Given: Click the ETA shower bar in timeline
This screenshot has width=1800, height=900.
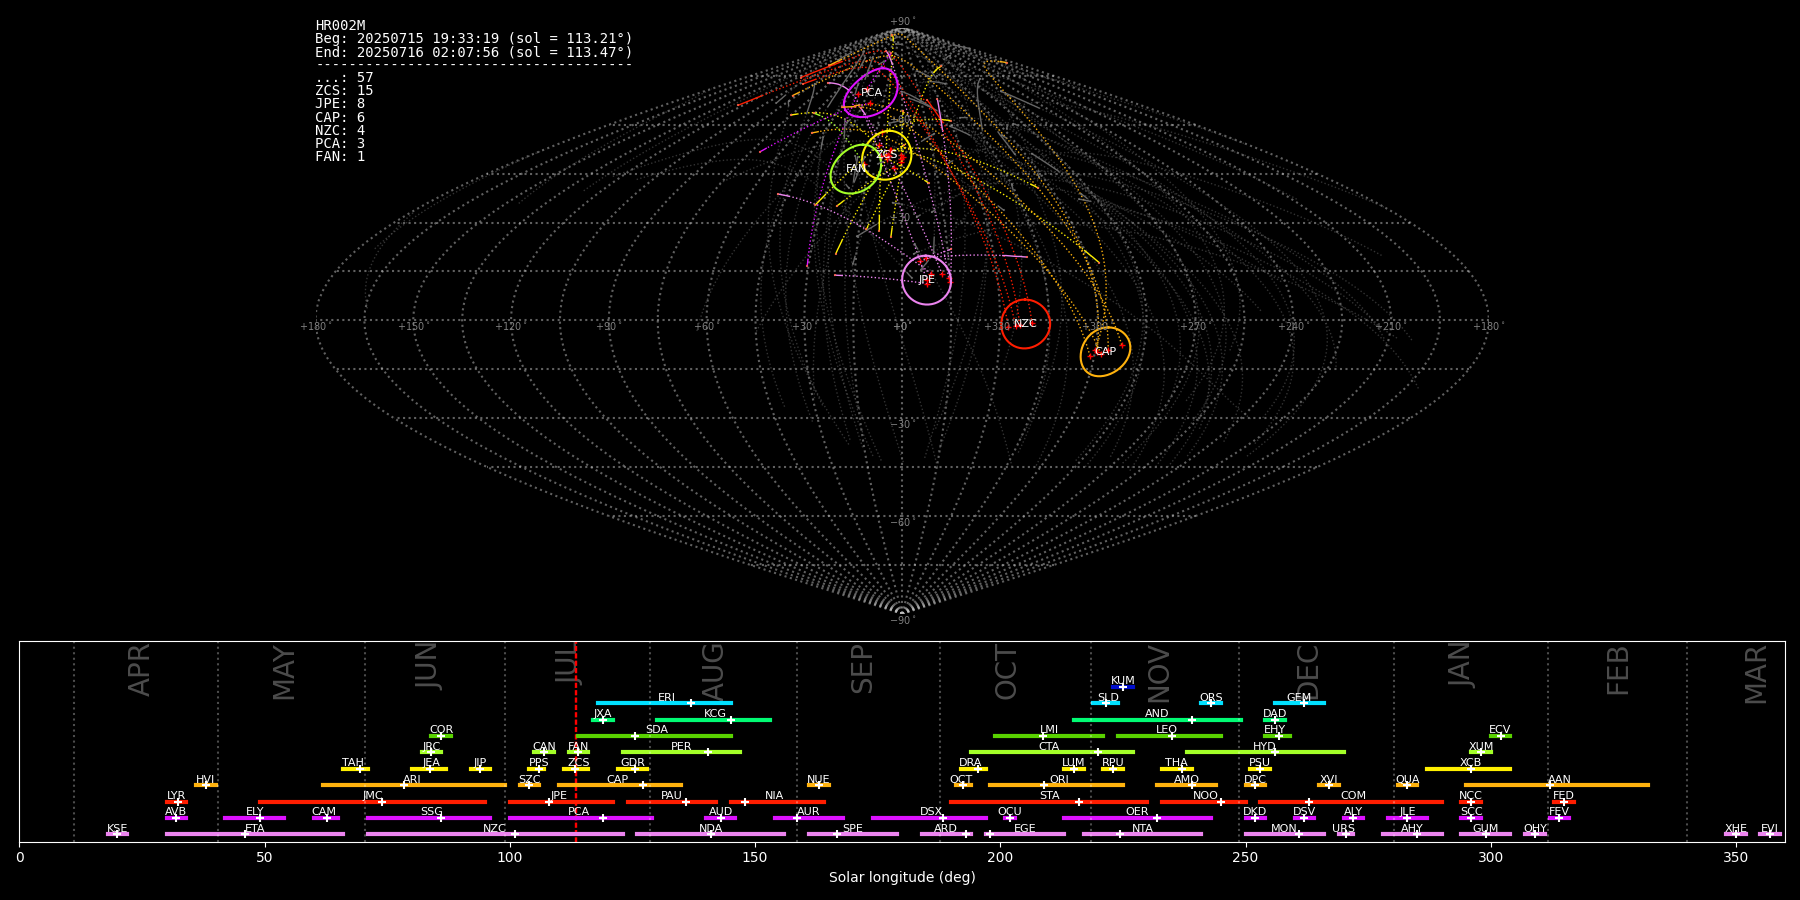Looking at the screenshot, I should pos(255,834).
